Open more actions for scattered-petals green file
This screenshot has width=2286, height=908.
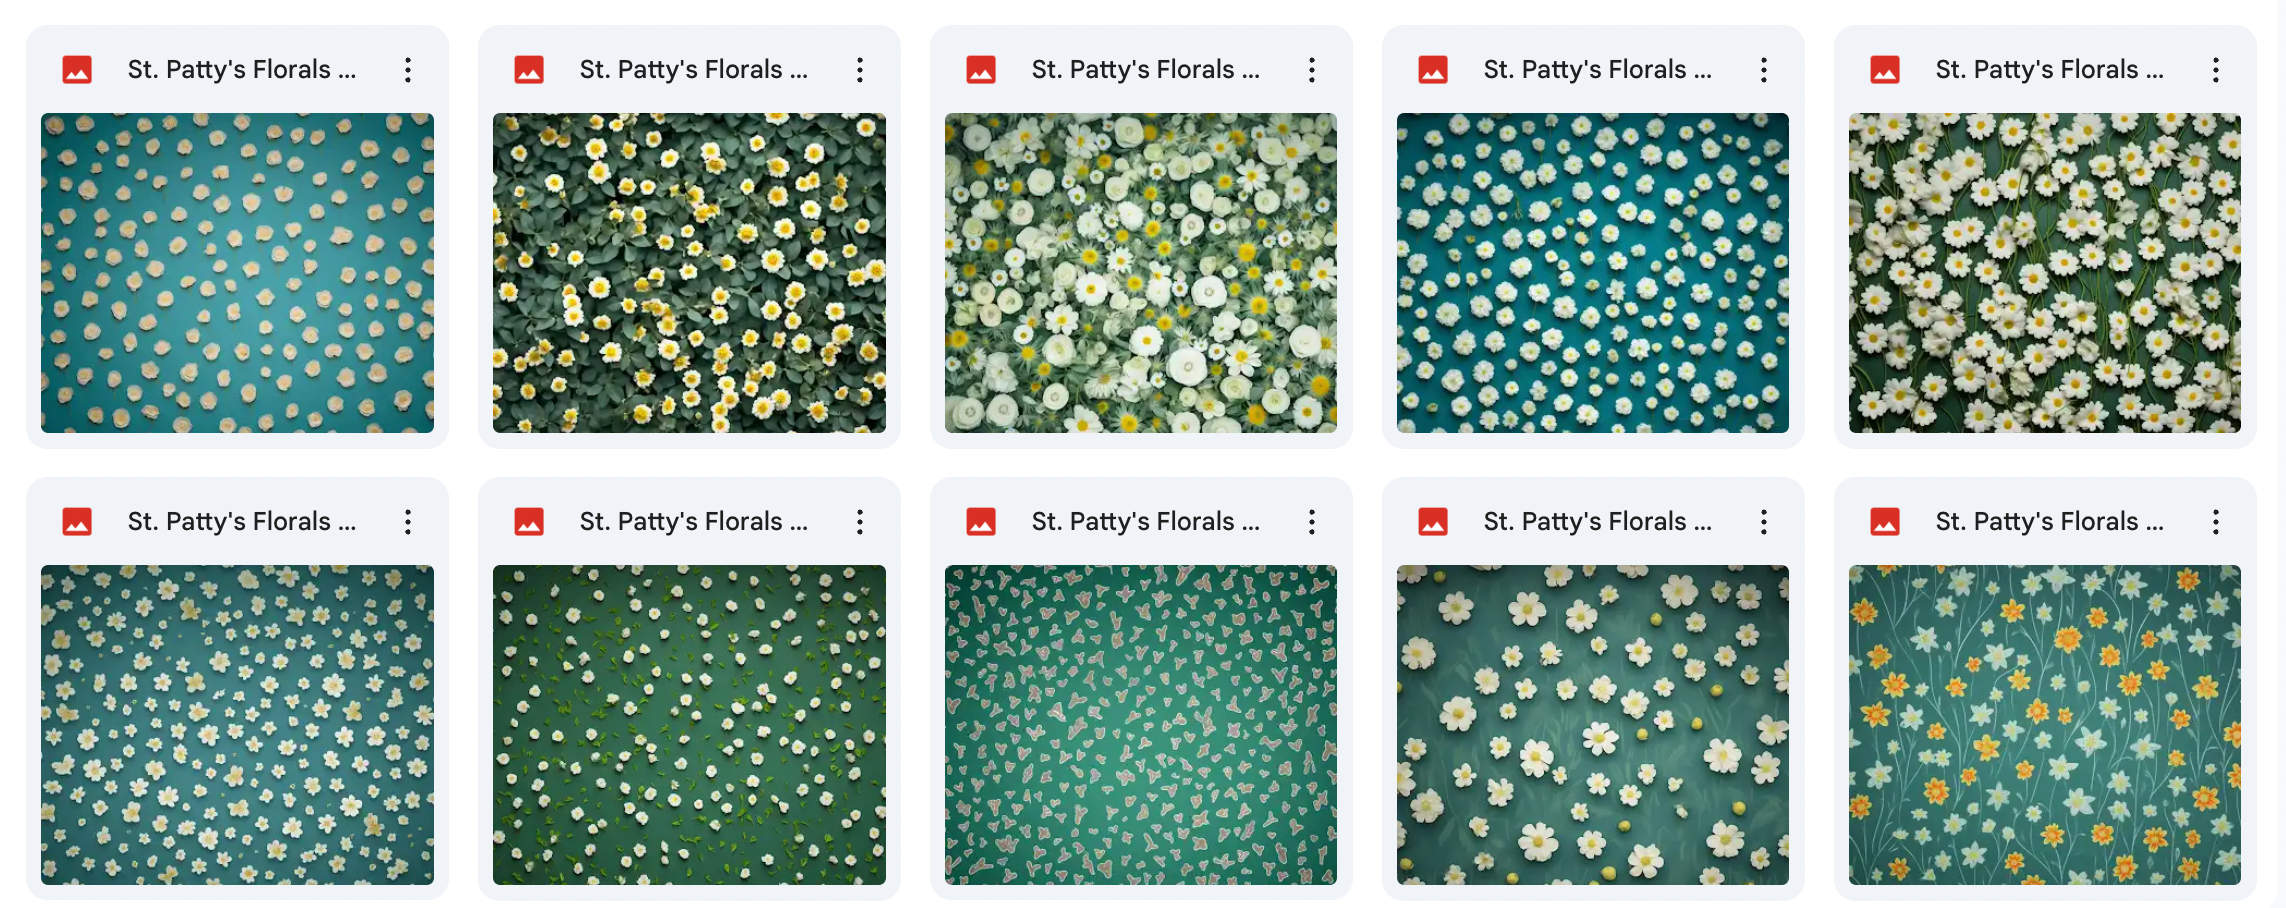pyautogui.click(x=860, y=522)
